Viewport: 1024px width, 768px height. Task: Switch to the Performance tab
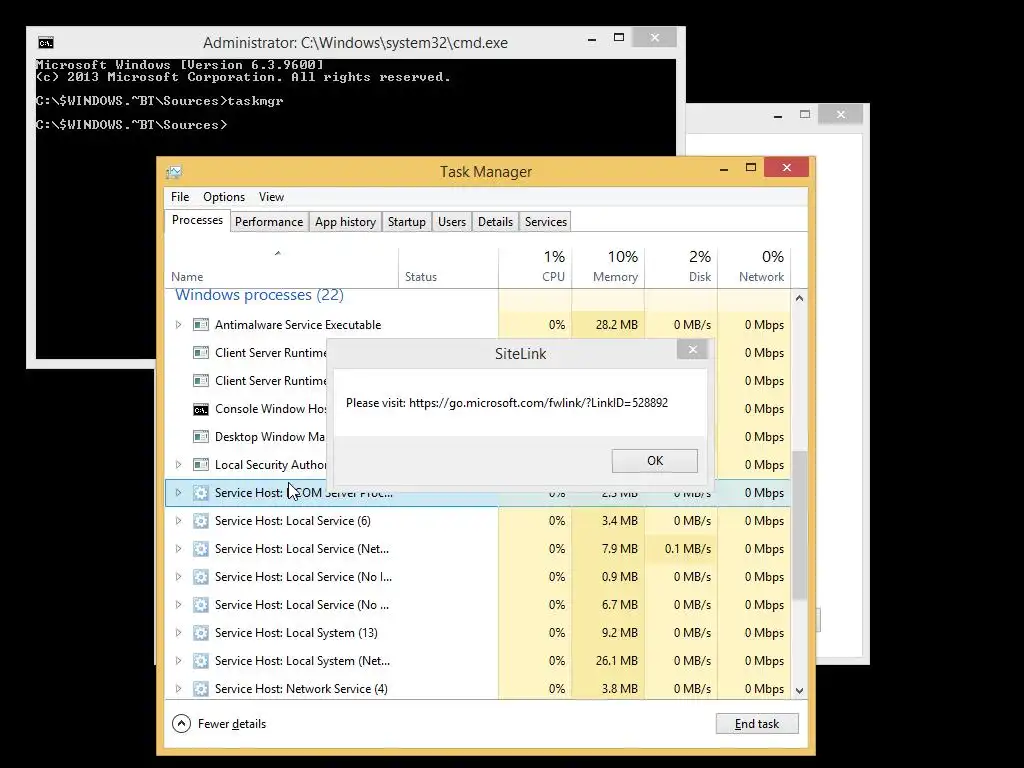coord(269,222)
